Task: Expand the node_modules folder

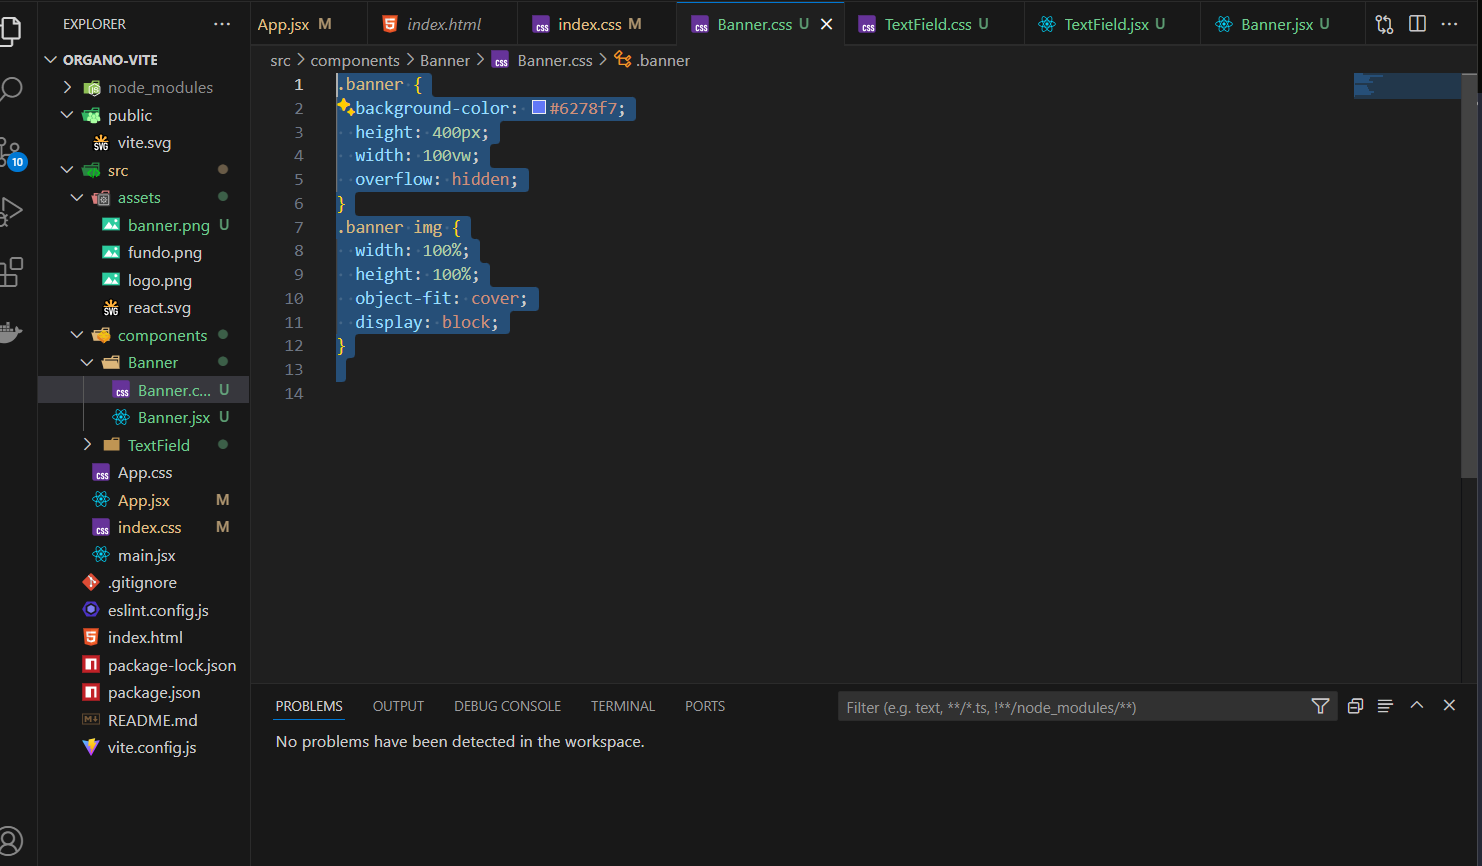Action: click(68, 87)
